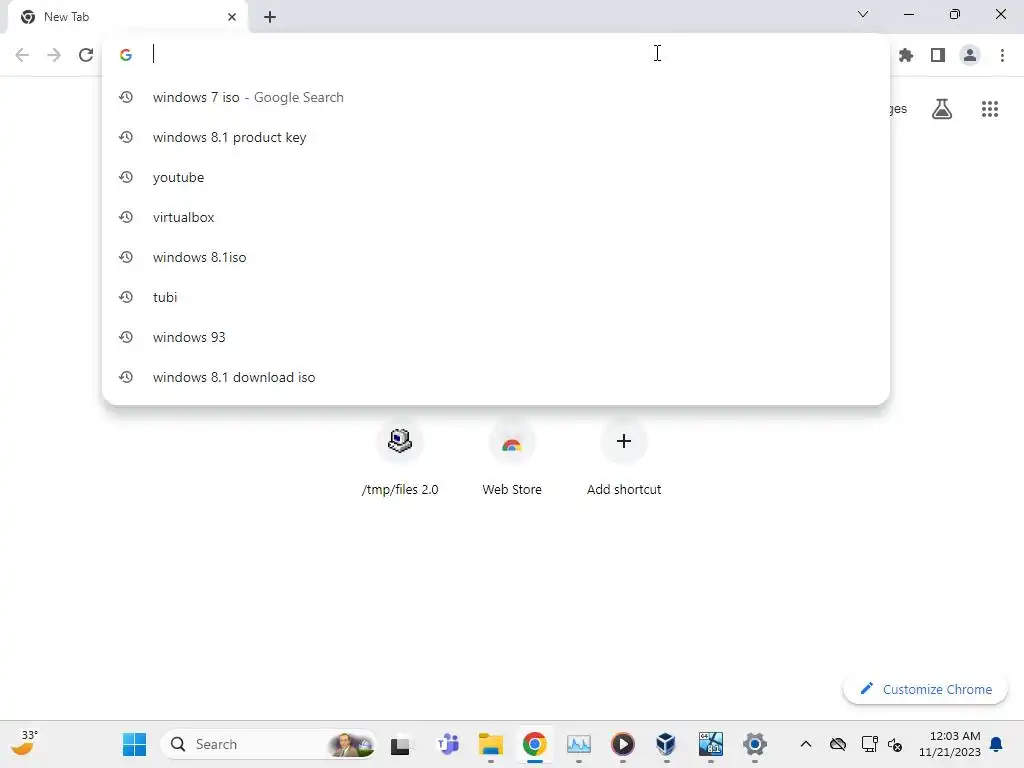Click the Google G icon in omnibox

126,55
